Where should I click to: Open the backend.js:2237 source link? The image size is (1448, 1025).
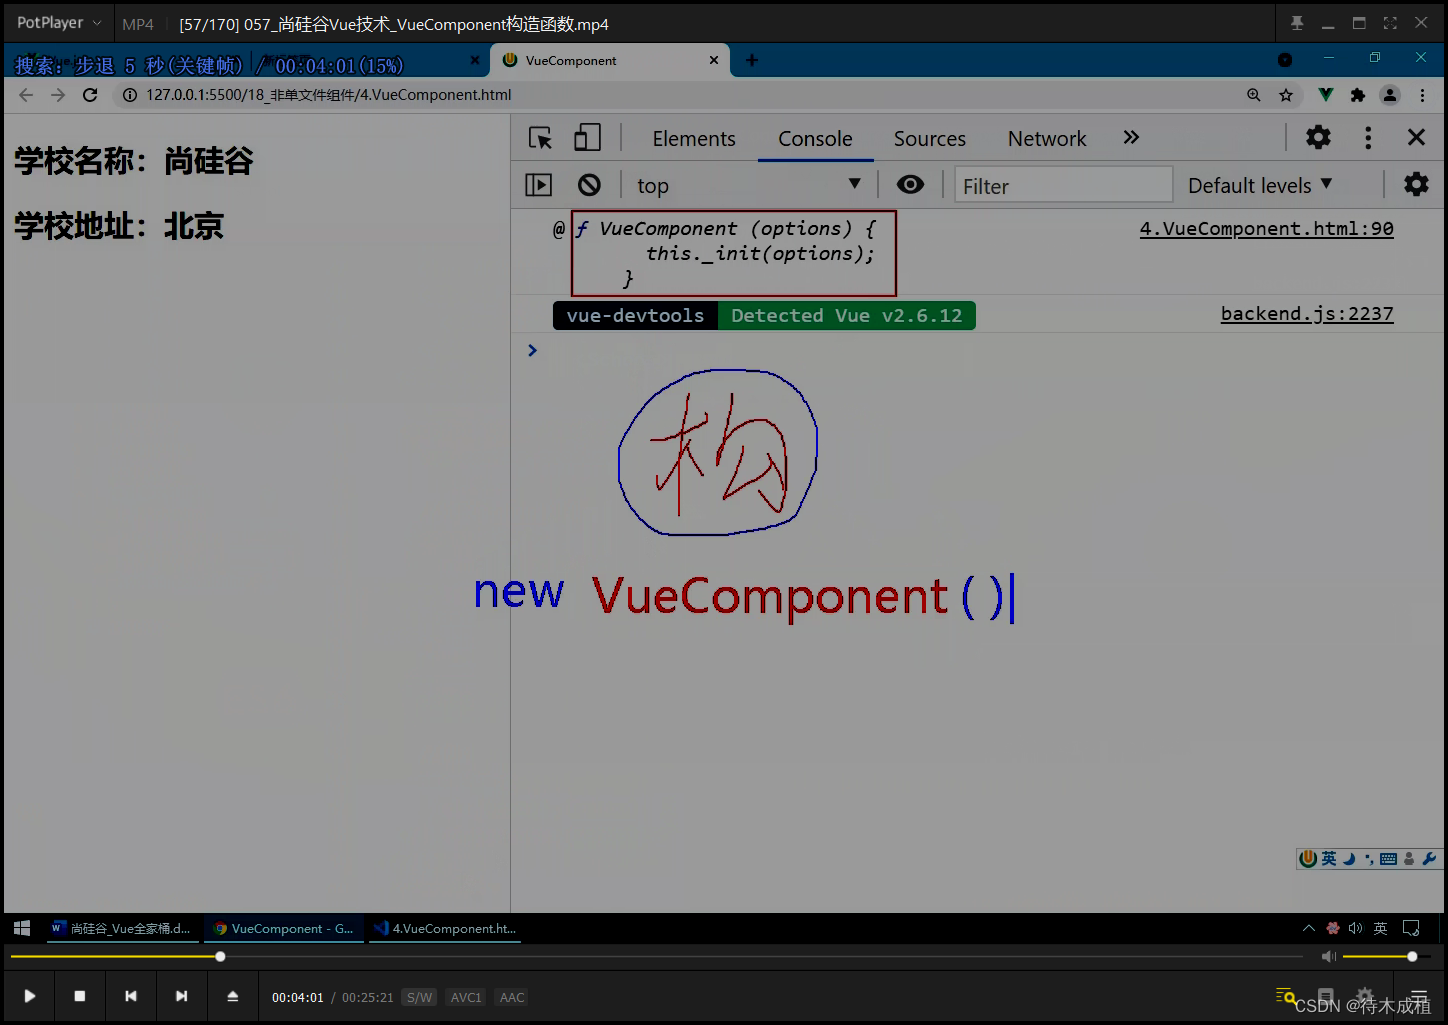1306,313
